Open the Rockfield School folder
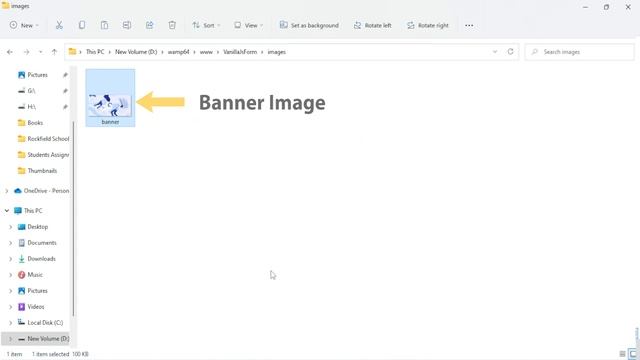The width and height of the screenshot is (640, 360). [x=48, y=139]
